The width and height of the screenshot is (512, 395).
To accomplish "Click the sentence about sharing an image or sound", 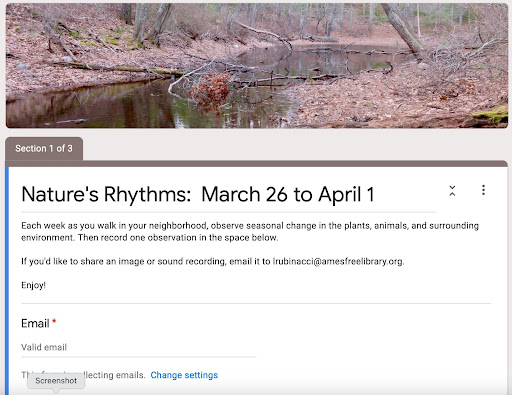I will [213, 261].
